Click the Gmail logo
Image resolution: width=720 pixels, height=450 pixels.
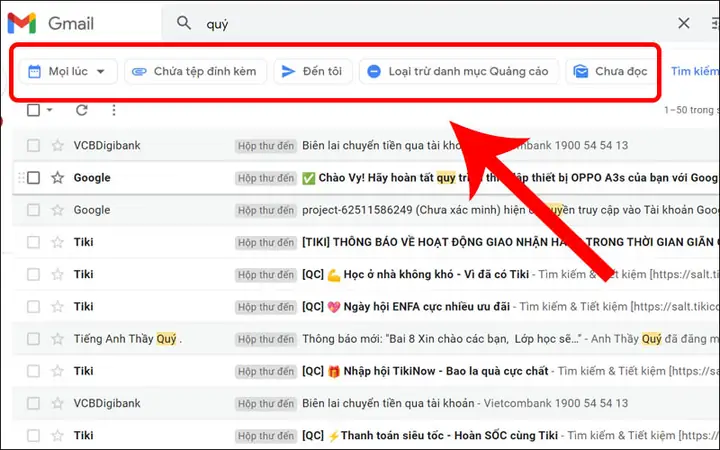(x=51, y=23)
